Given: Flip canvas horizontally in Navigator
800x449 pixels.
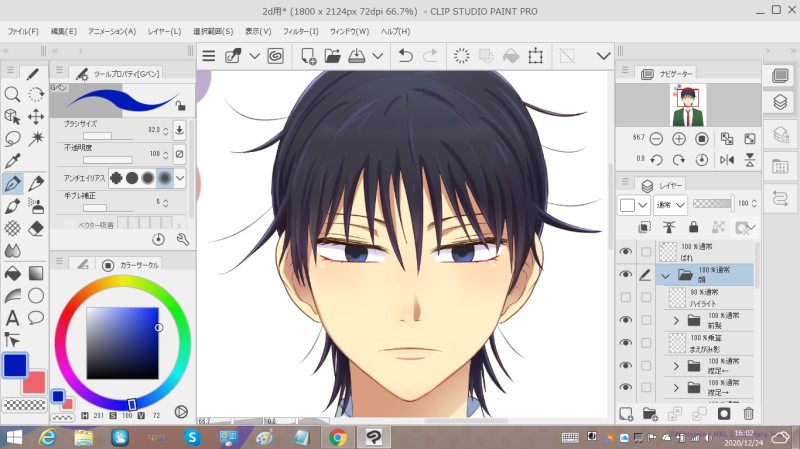Looking at the screenshot, I should (x=727, y=160).
